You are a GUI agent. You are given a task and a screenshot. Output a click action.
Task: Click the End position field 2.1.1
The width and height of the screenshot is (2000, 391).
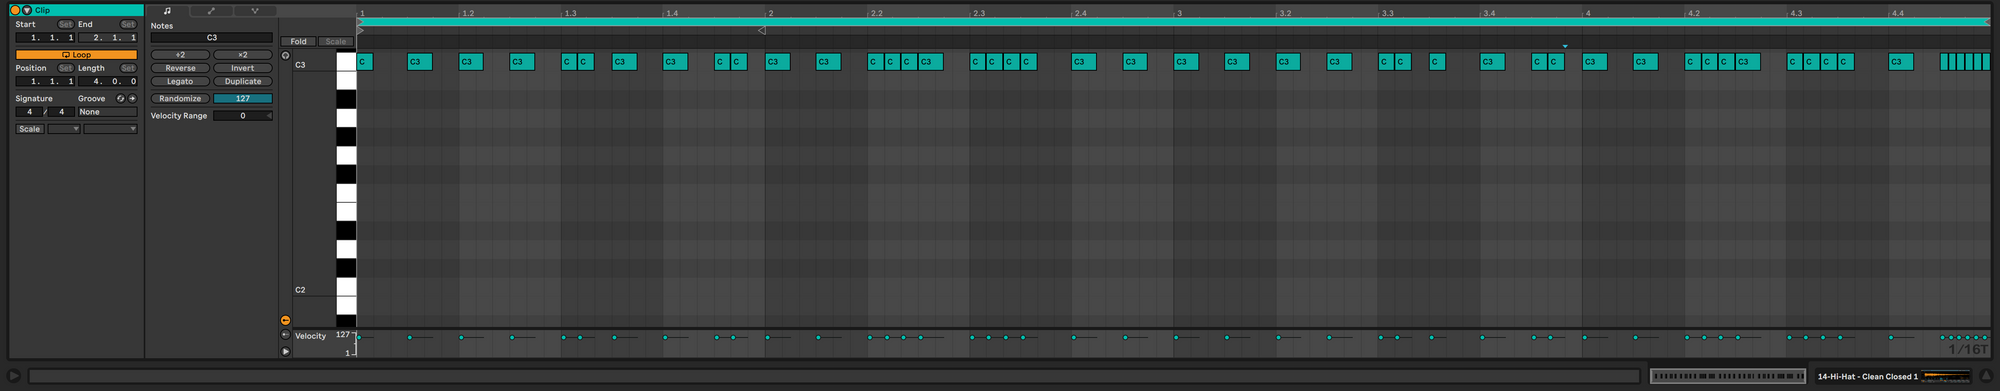click(107, 37)
